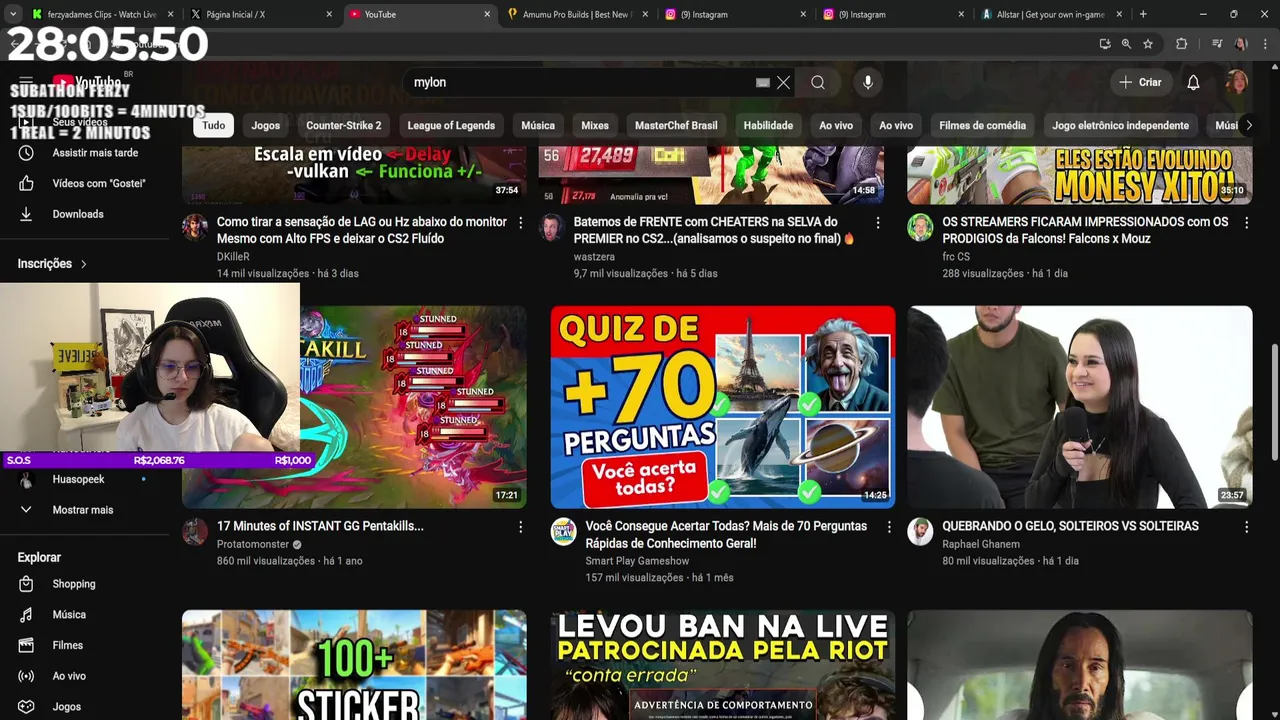Open Protatomonster channel avatar
This screenshot has height=720, width=1280.
point(195,531)
